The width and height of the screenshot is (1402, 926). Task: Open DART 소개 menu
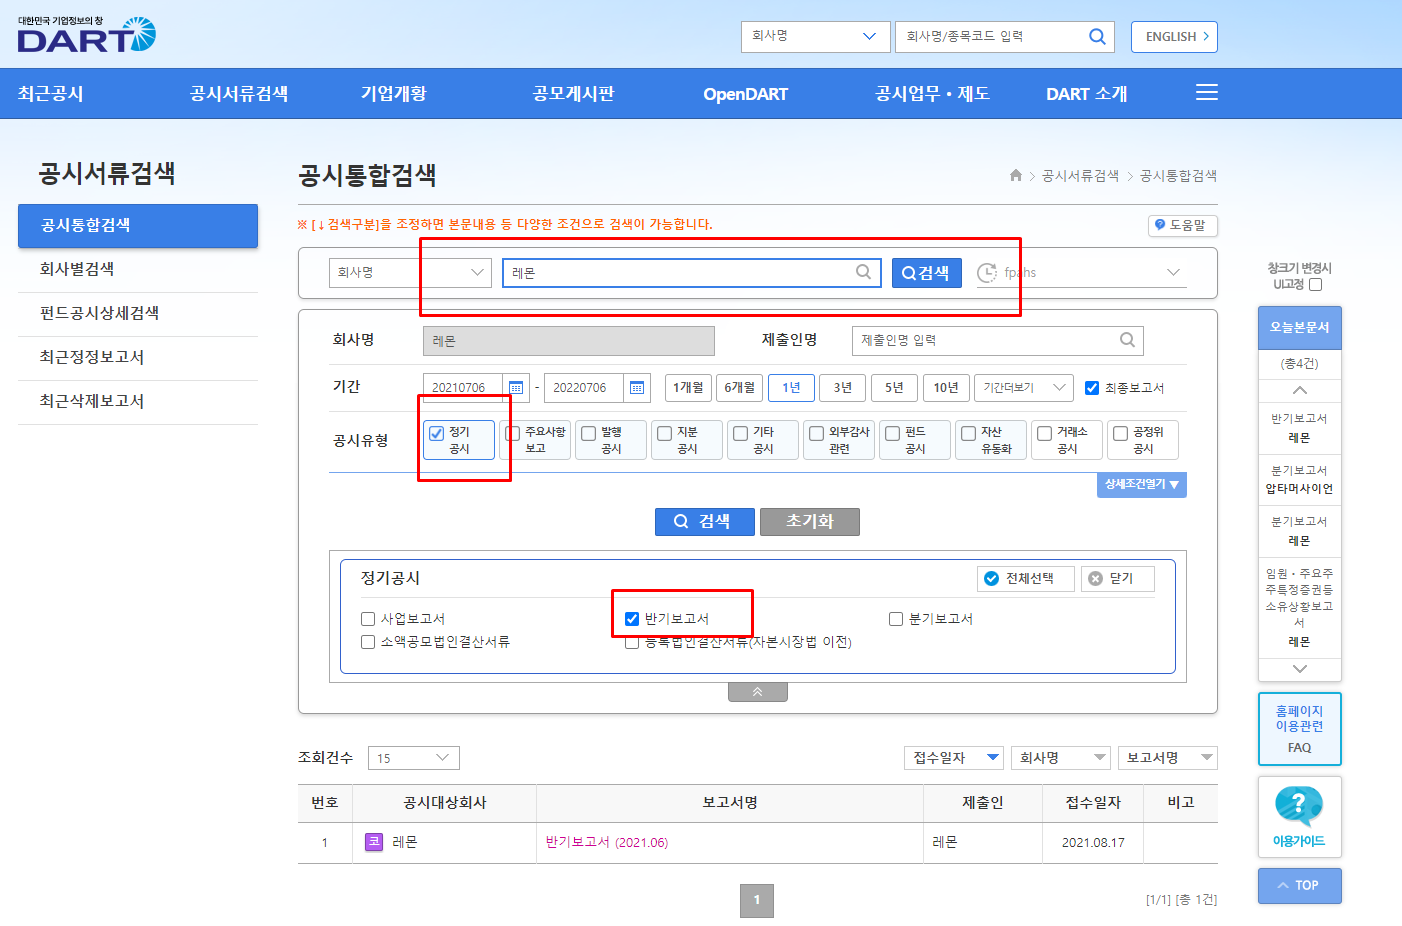(1086, 94)
